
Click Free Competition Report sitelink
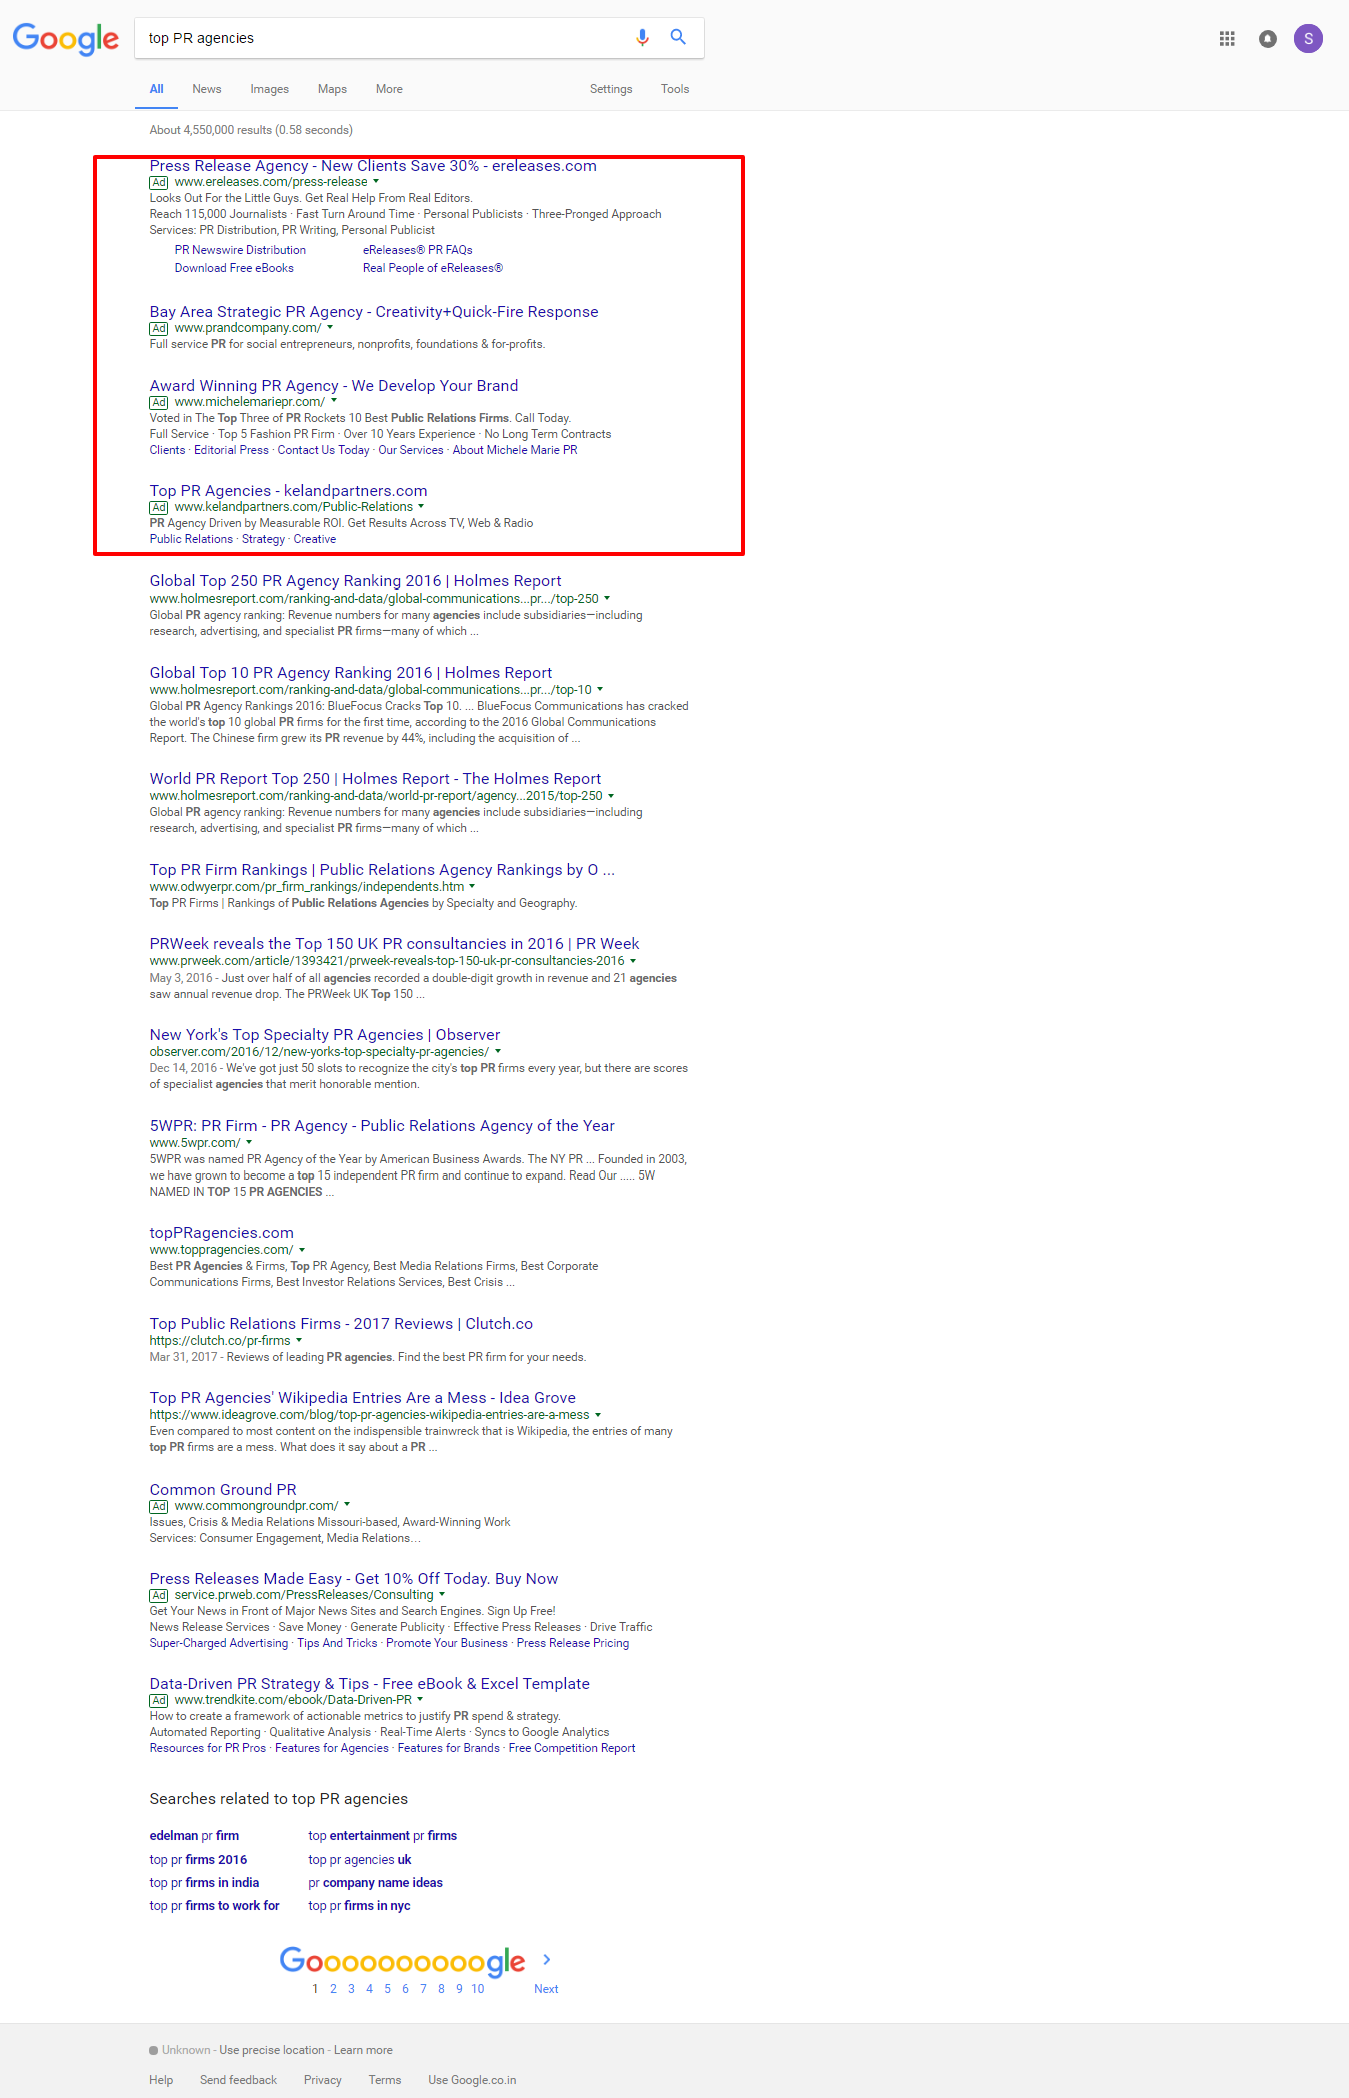pyautogui.click(x=572, y=1748)
